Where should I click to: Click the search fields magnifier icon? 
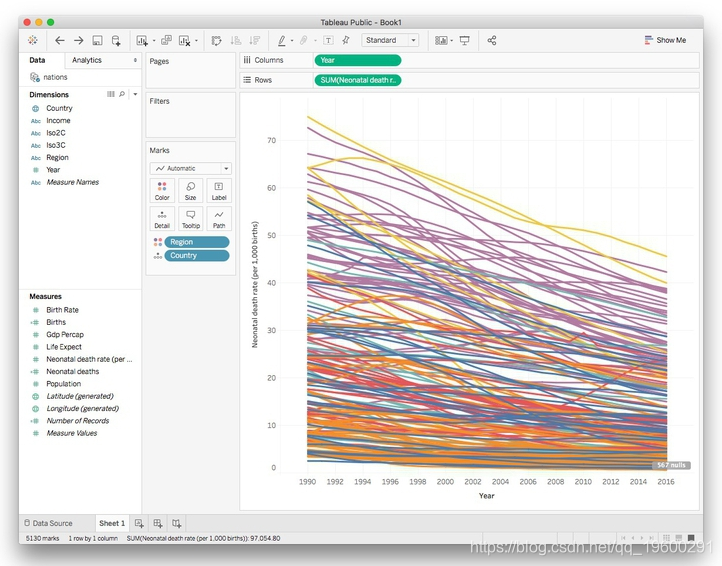coord(122,94)
